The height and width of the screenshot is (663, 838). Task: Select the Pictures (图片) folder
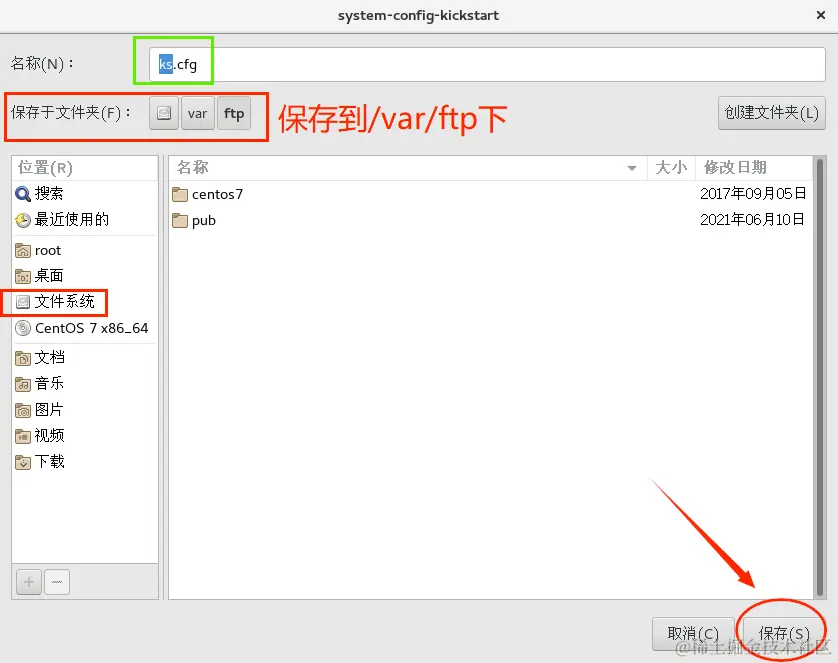pos(84,410)
